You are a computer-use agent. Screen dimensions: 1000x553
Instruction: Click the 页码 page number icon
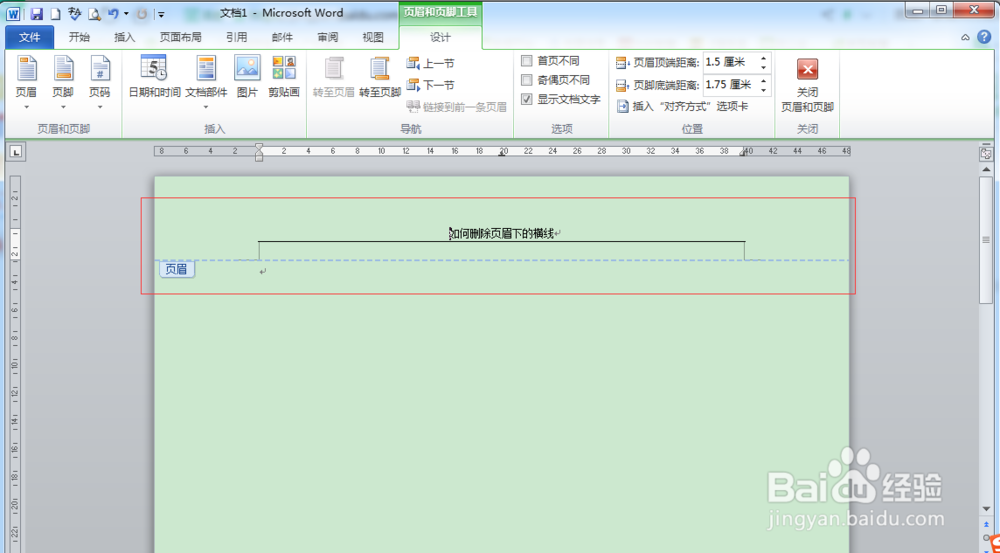coord(99,68)
